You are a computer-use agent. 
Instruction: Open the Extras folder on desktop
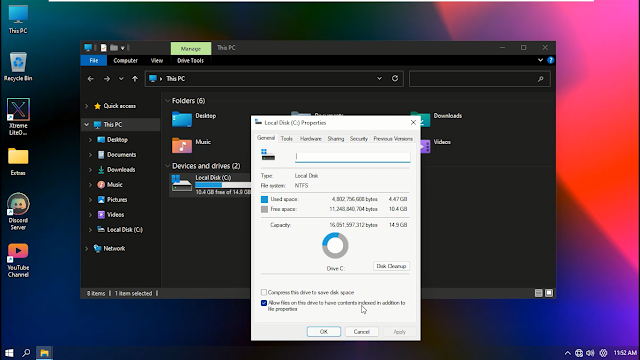18,162
